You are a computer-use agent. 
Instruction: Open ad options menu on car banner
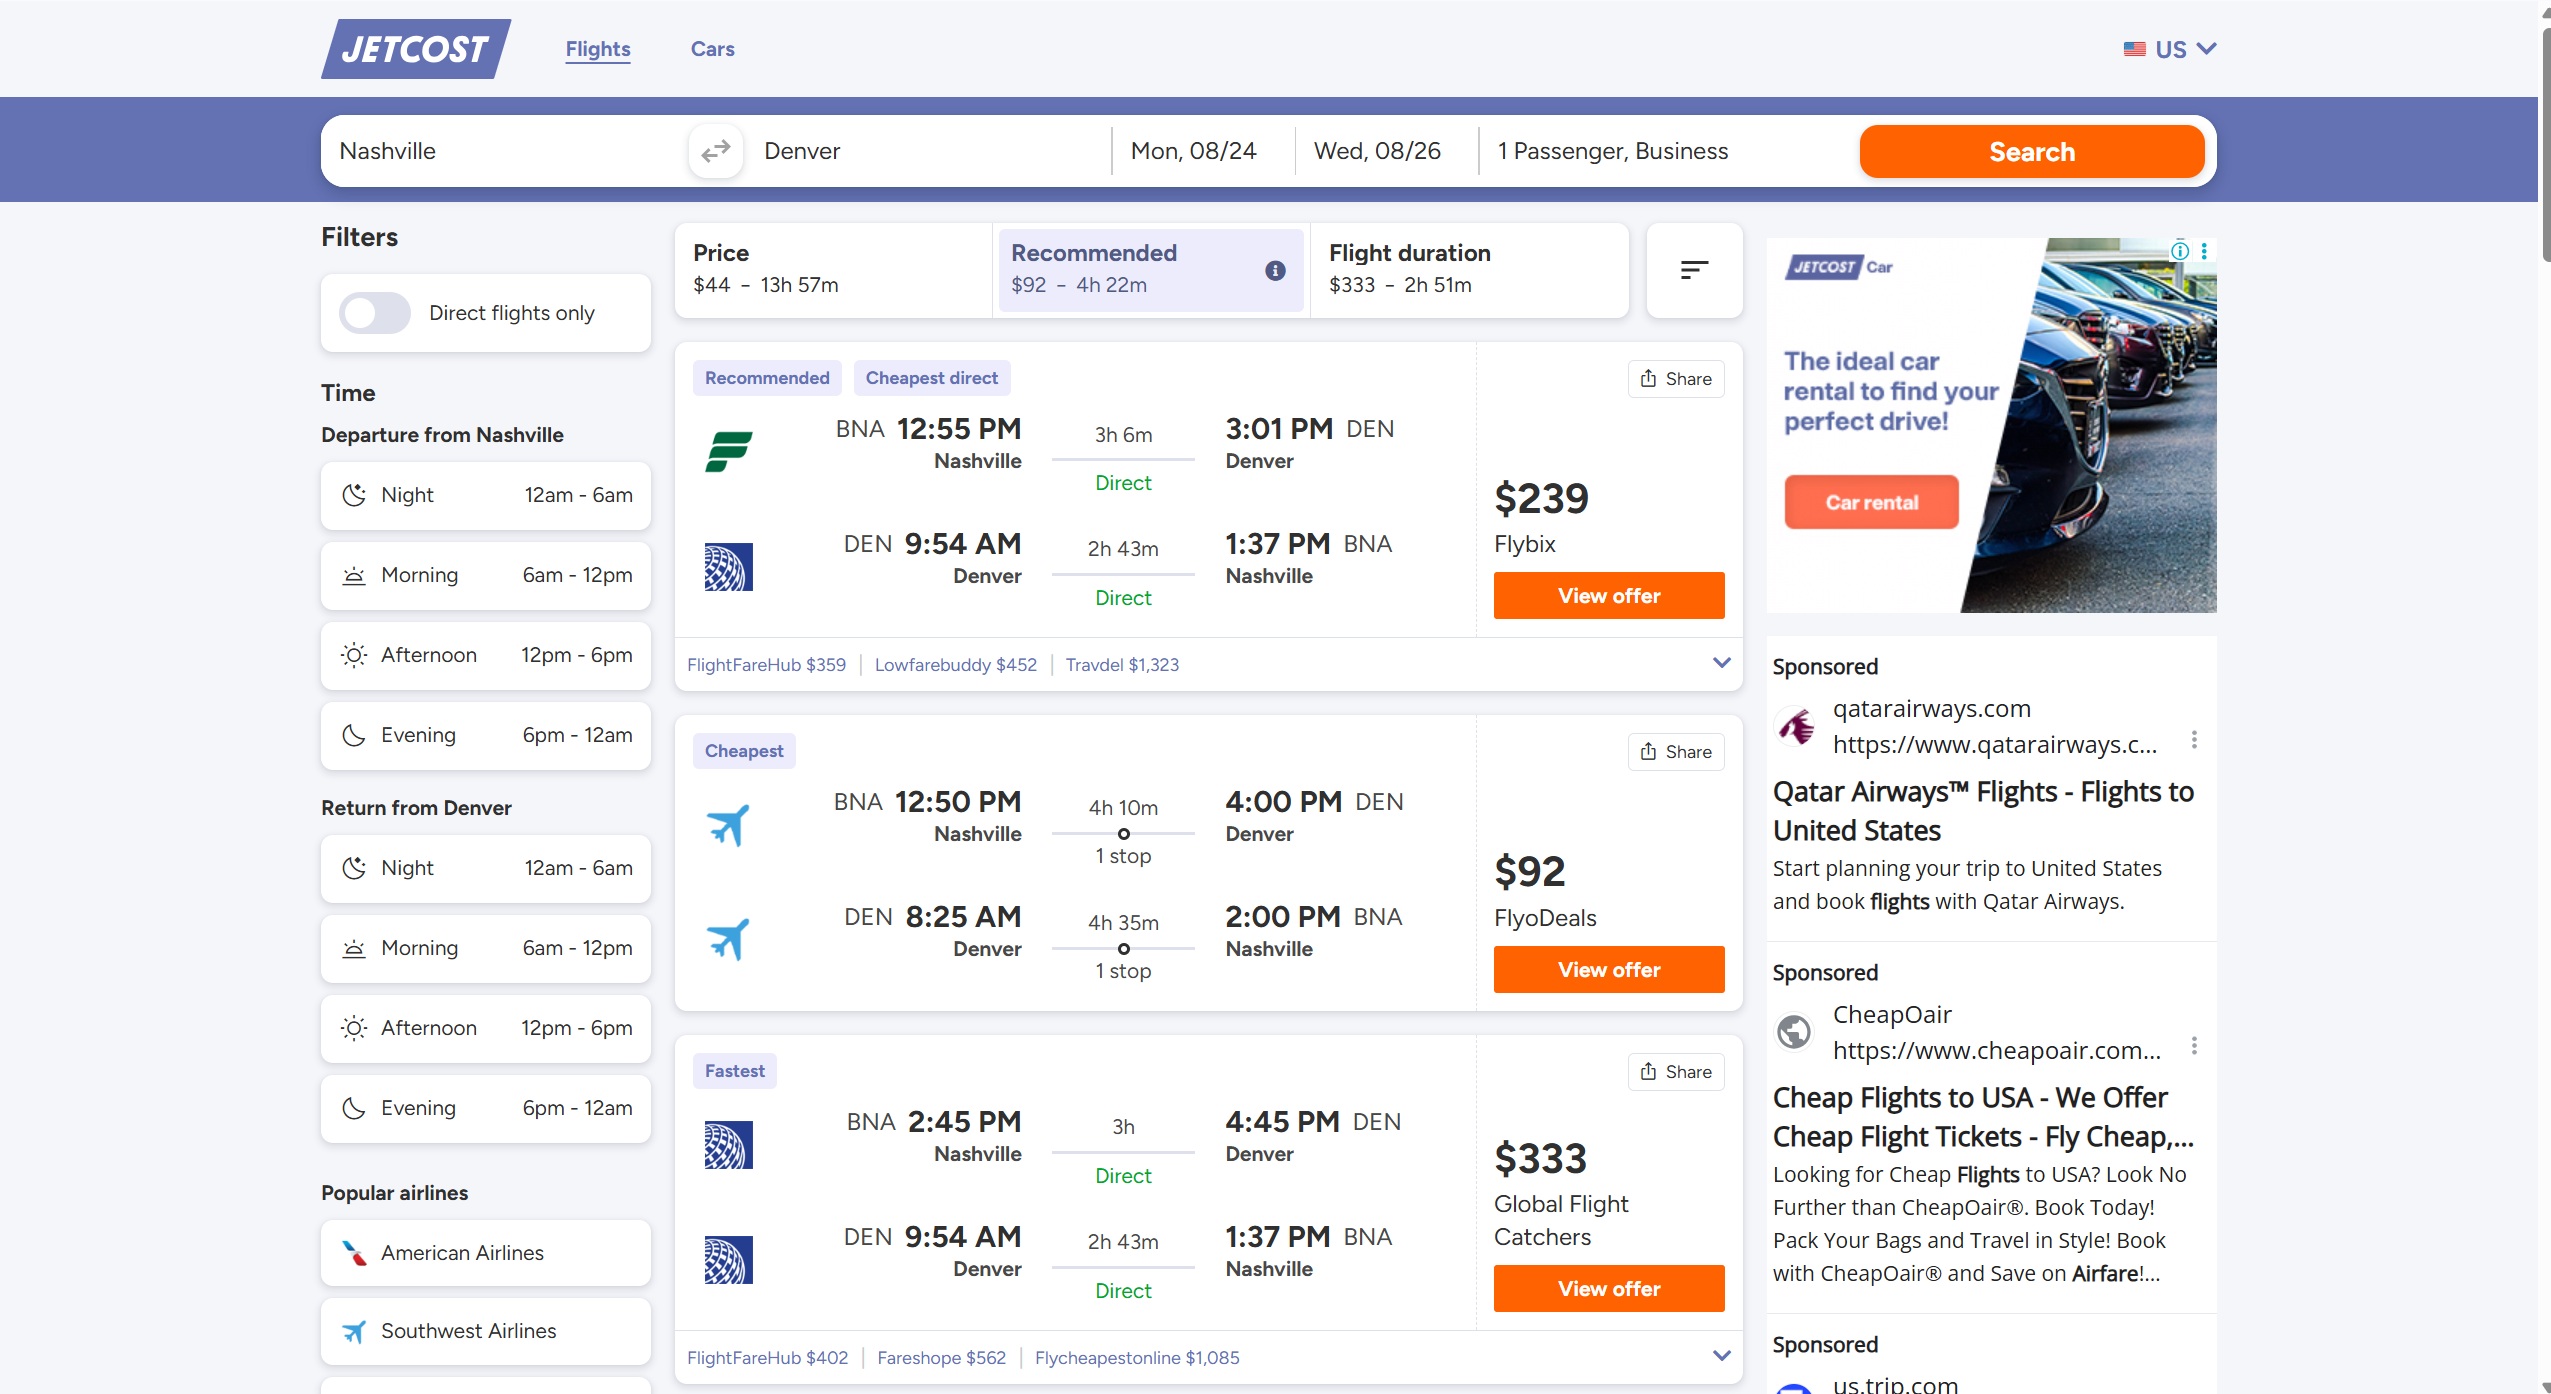[x=2204, y=251]
